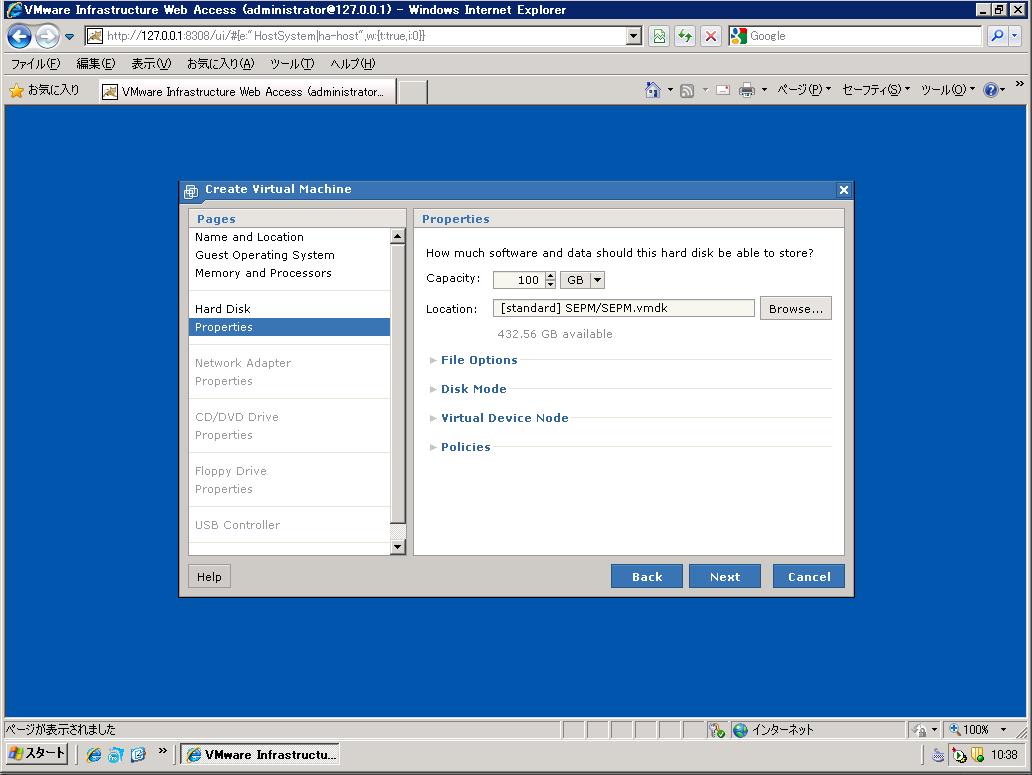
Task: Open the お気に入り(A) menu
Action: pos(220,64)
